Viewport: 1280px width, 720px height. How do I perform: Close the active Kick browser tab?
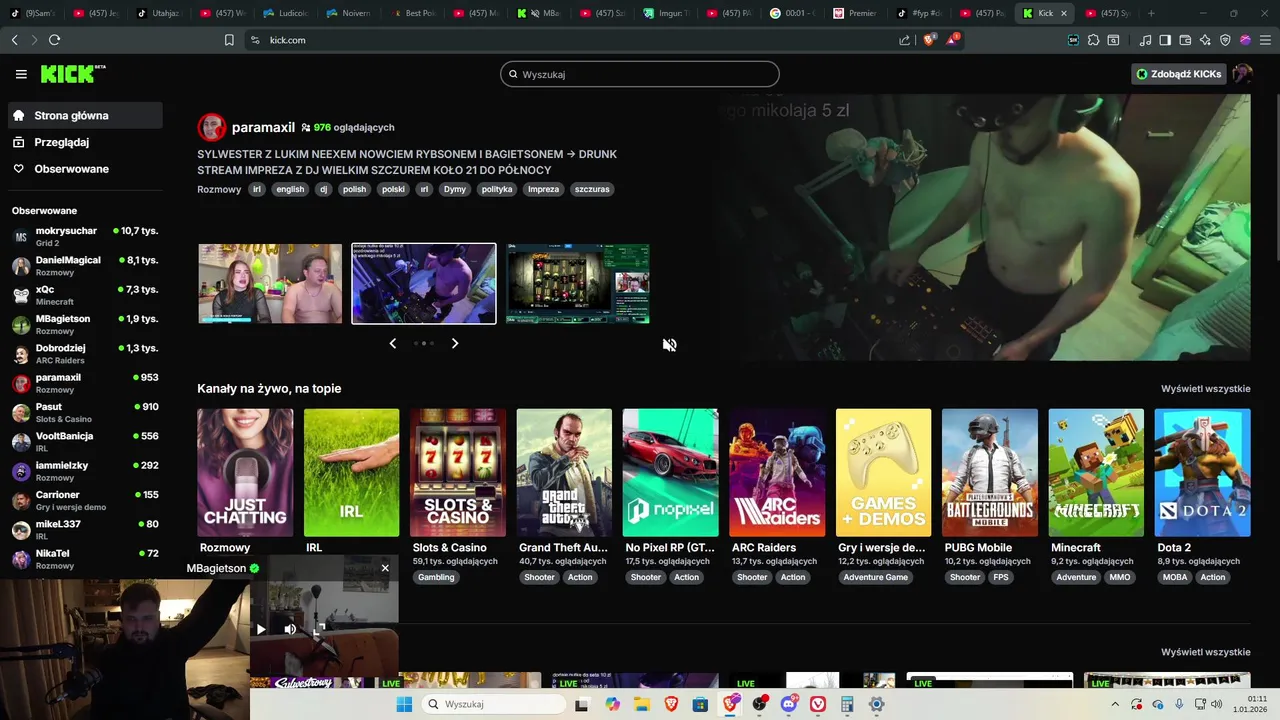pyautogui.click(x=1063, y=13)
